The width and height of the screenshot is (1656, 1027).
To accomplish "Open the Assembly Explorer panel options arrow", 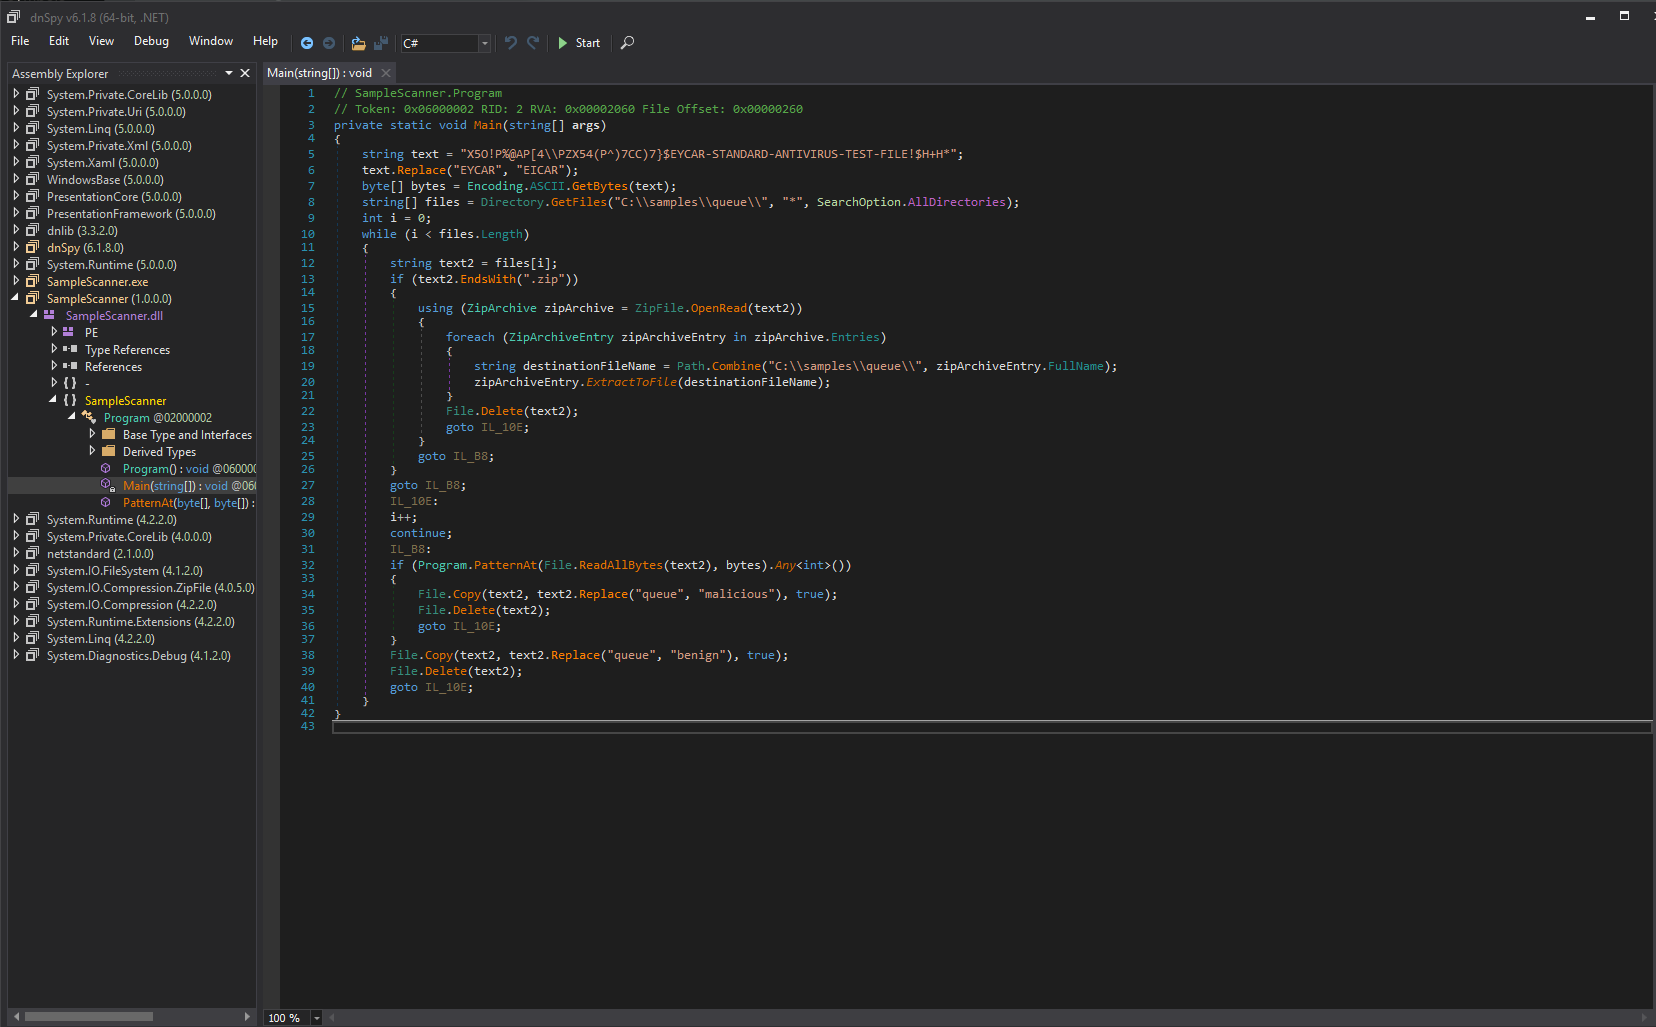I will (229, 73).
